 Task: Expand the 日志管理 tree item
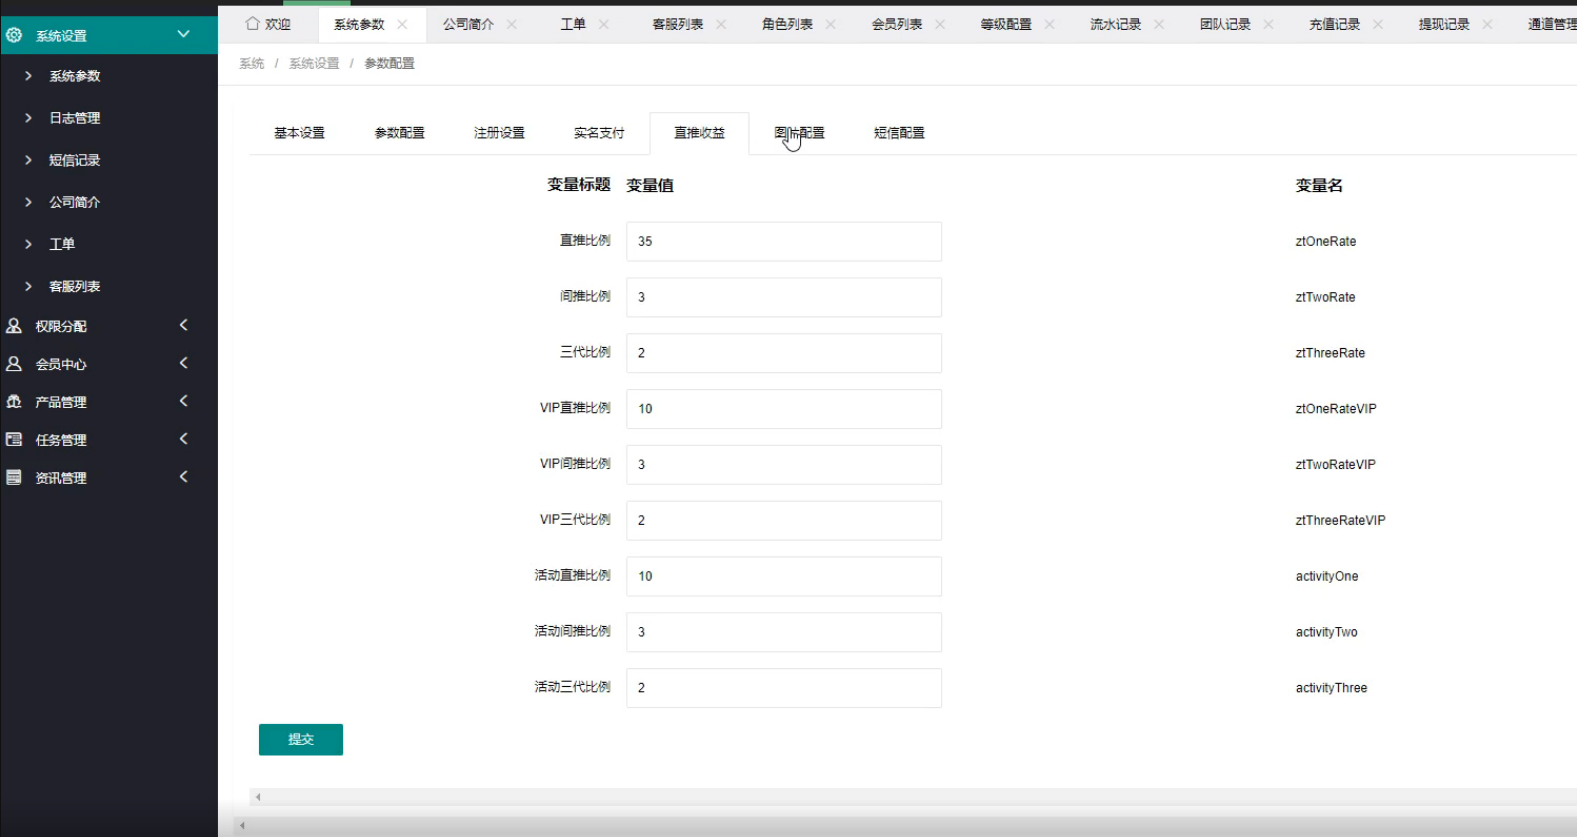(28, 118)
